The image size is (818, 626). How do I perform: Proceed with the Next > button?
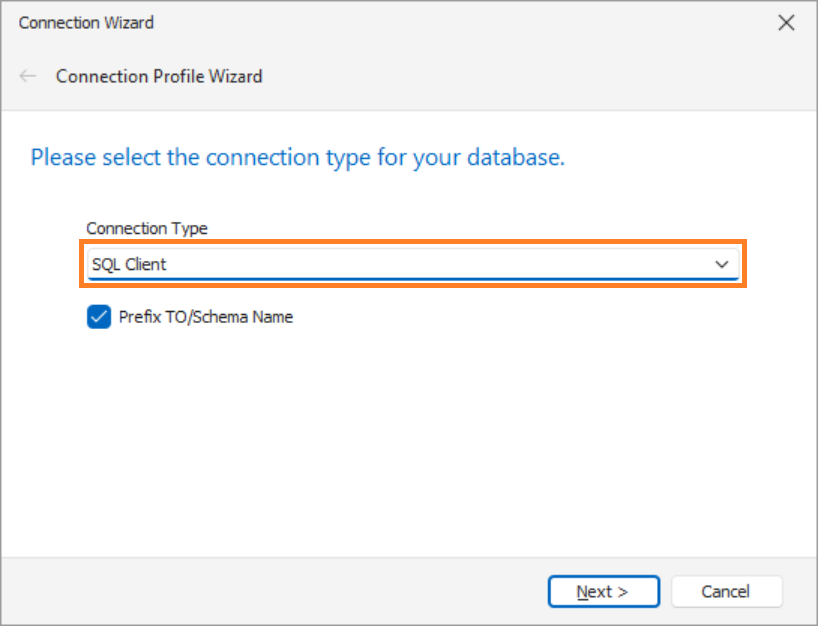click(604, 592)
